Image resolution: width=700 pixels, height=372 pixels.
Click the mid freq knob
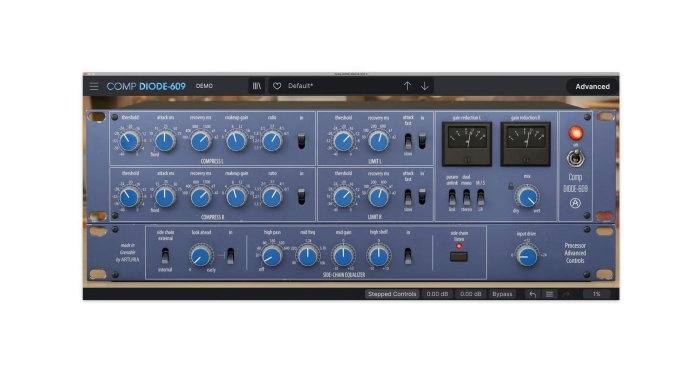(308, 256)
